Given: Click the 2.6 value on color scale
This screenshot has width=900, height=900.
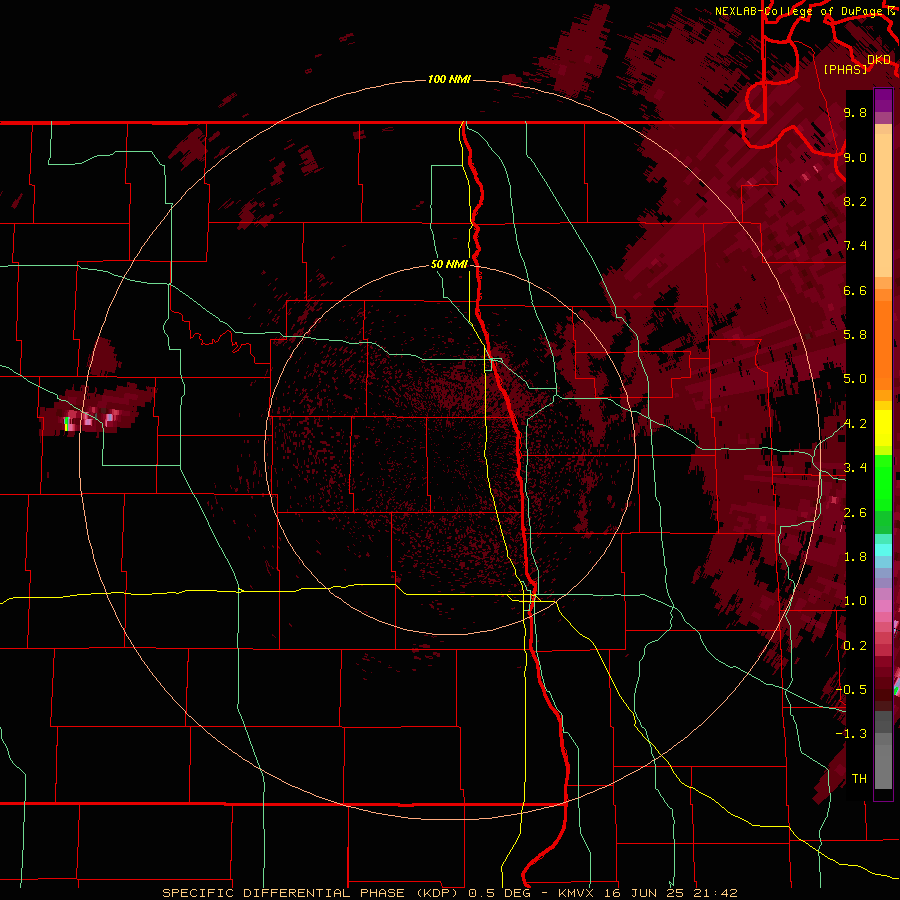Looking at the screenshot, I should [855, 513].
